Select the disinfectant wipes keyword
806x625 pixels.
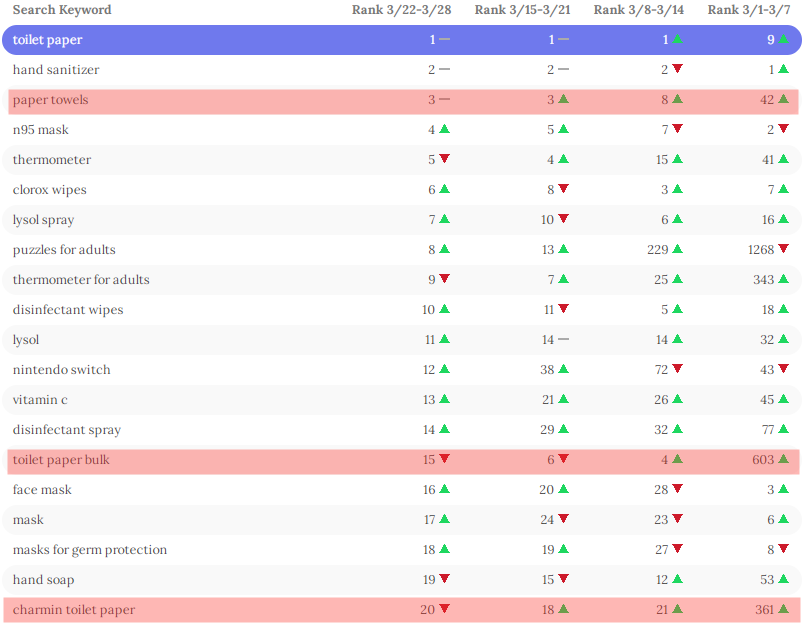click(x=68, y=309)
